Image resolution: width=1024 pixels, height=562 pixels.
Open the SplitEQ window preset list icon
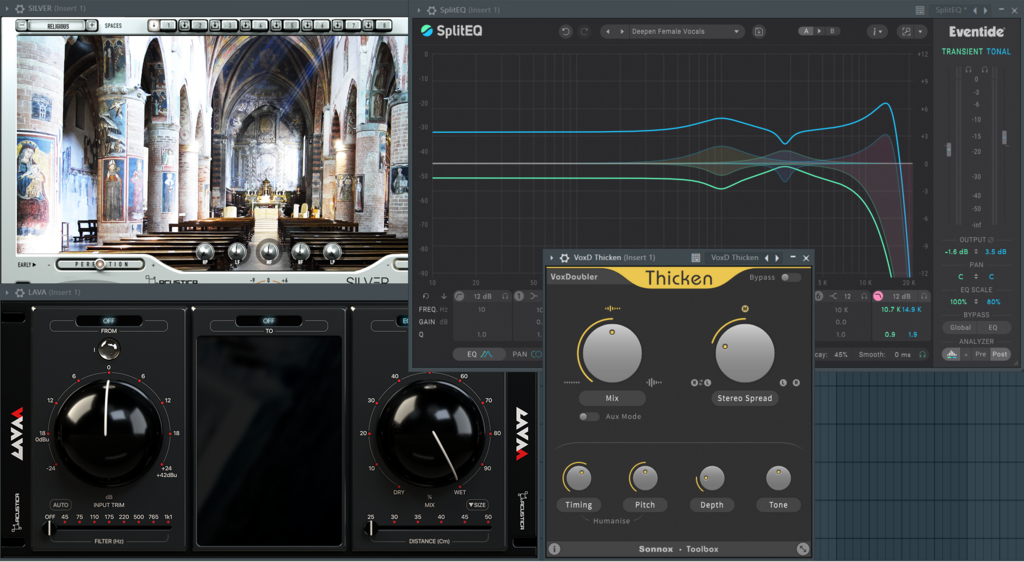click(920, 10)
